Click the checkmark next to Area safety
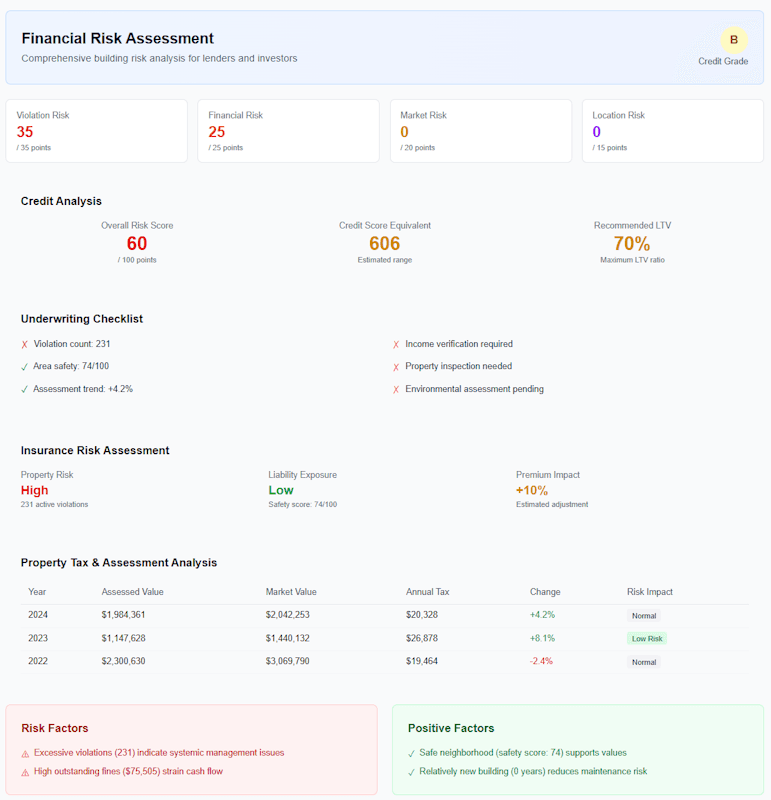Viewport: 771px width, 800px height. pos(25,366)
